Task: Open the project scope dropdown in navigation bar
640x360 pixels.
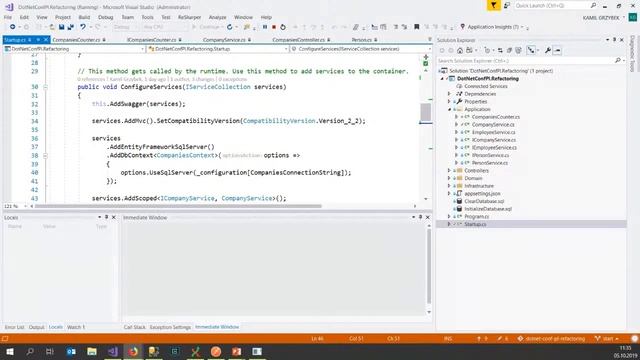Action: [x=74, y=49]
